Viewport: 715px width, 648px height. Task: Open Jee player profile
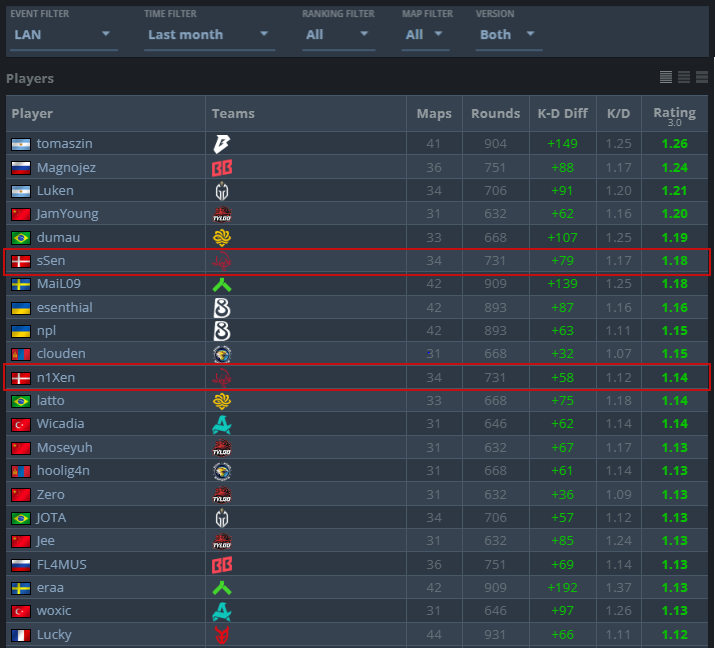point(45,541)
